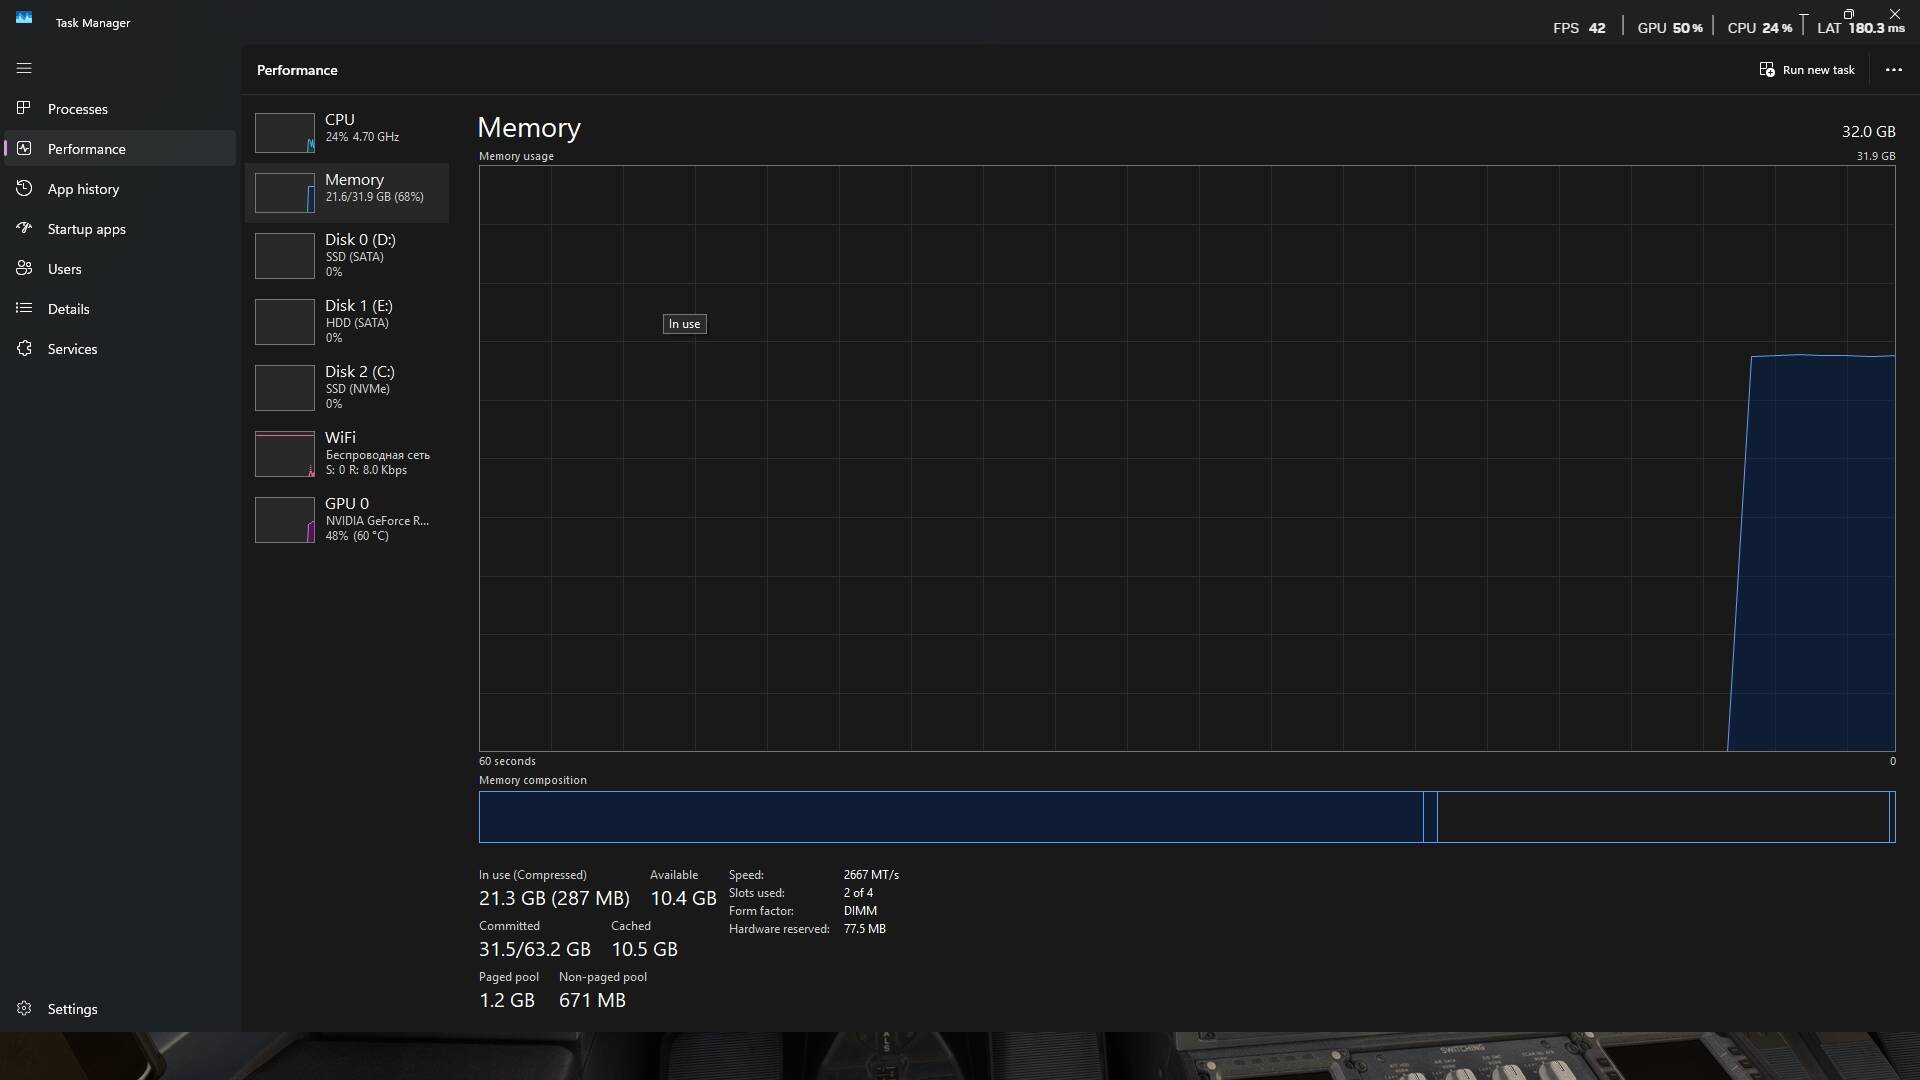Click the Services puzzle icon
Viewport: 1920px width, 1080px height.
pyautogui.click(x=24, y=348)
